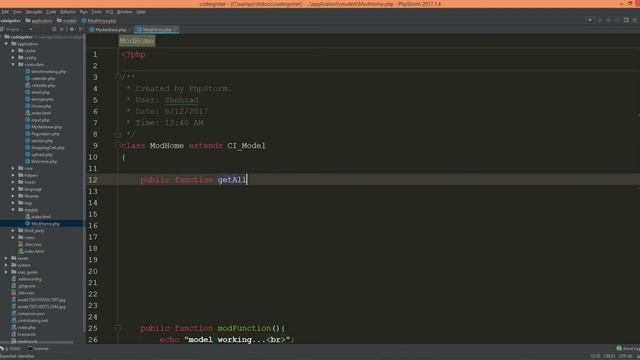The width and height of the screenshot is (640, 360).
Task: Click the application breadcrumb in navigation bar
Action: (39, 20)
